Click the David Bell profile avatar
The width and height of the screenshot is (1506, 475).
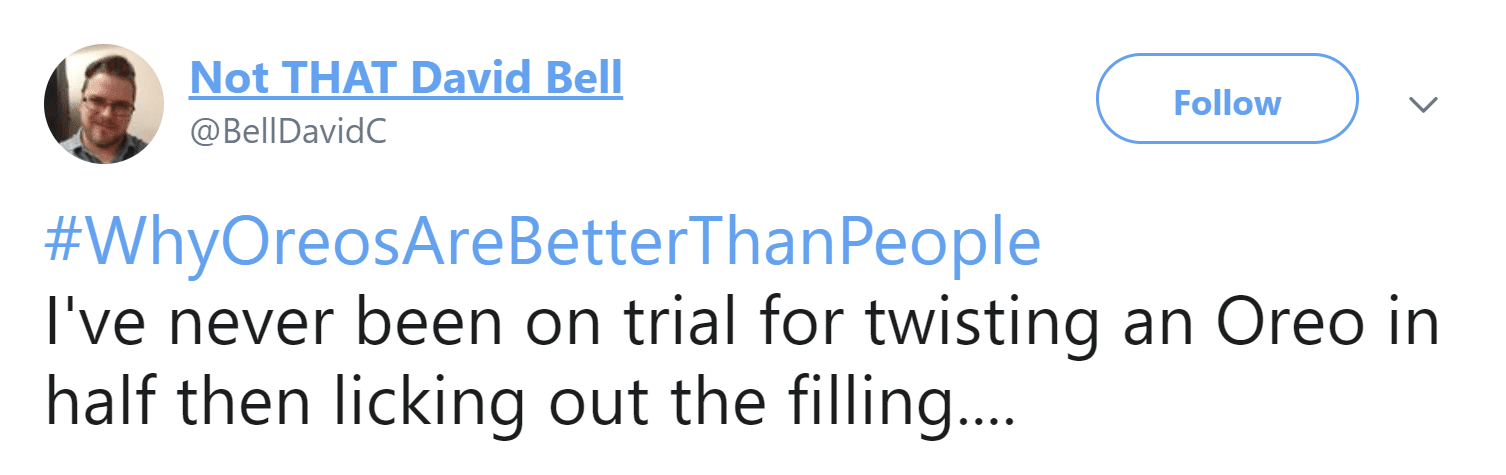pos(104,104)
